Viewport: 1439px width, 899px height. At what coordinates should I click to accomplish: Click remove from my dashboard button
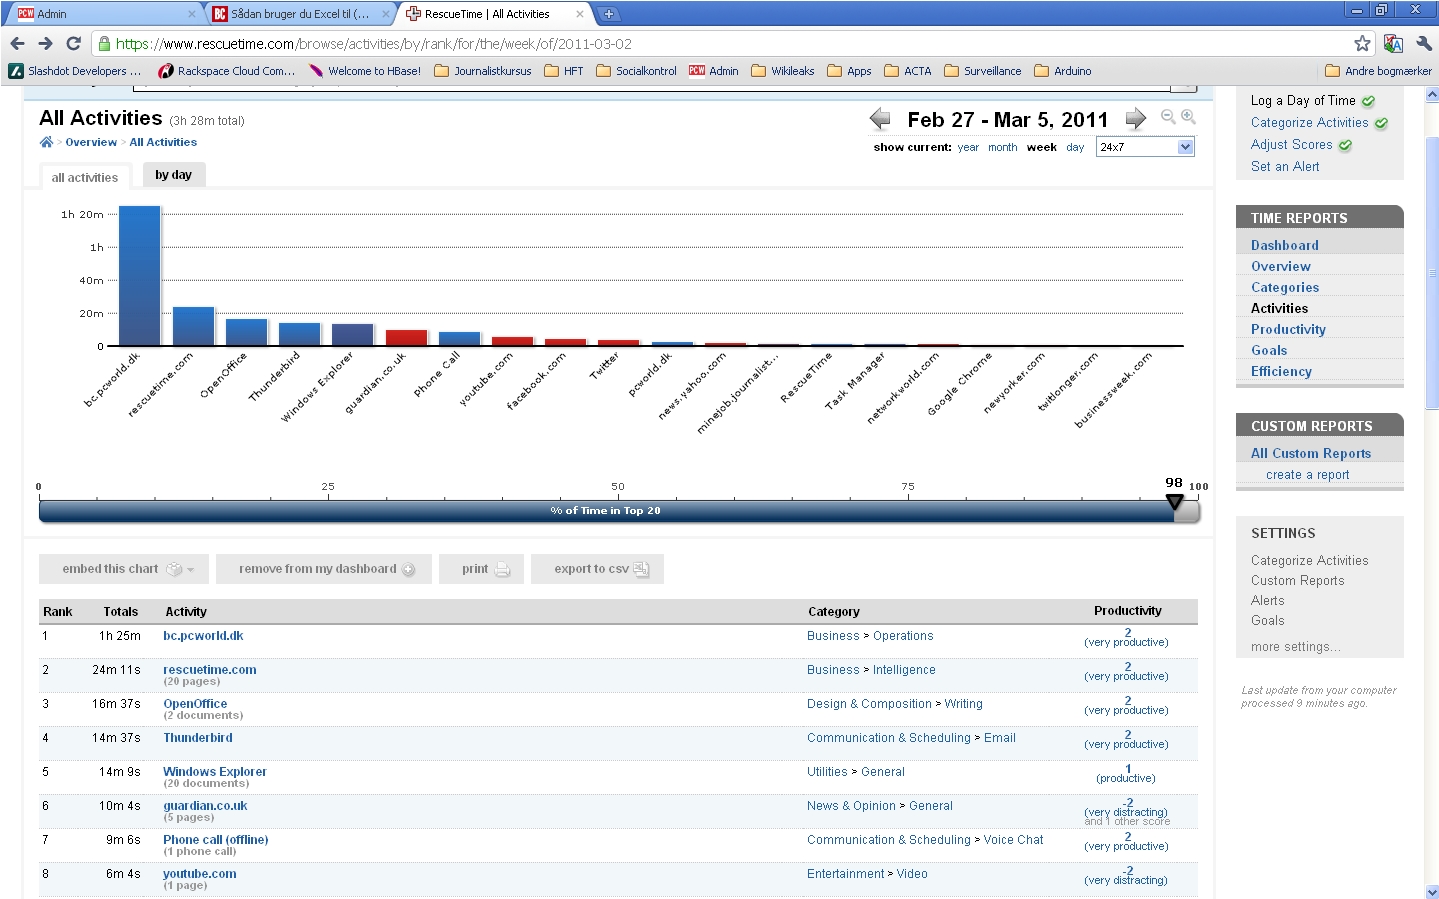[323, 569]
